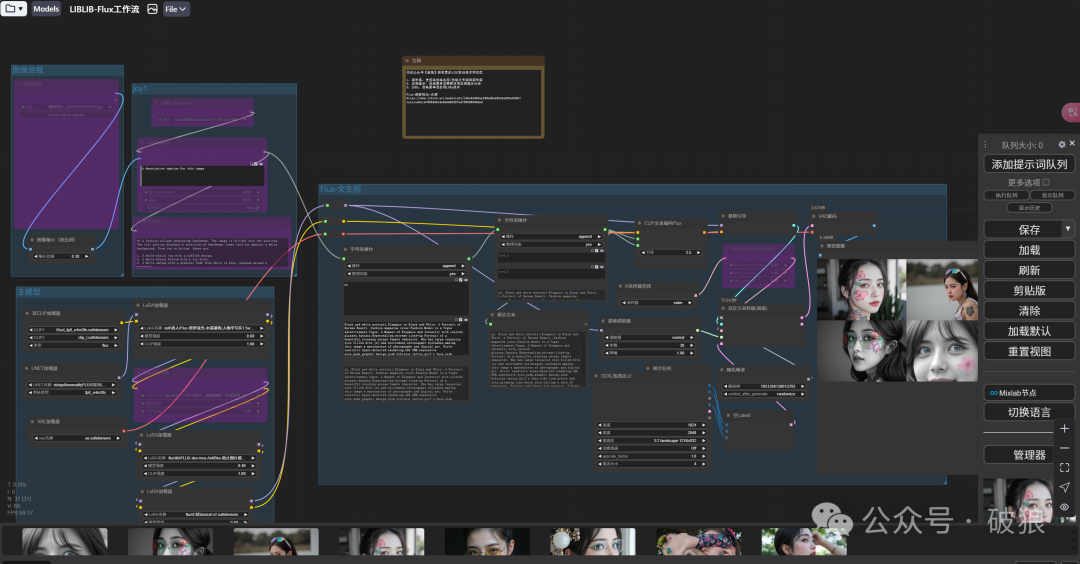Open queue panel settings gear
The image size is (1080, 564).
(1061, 145)
